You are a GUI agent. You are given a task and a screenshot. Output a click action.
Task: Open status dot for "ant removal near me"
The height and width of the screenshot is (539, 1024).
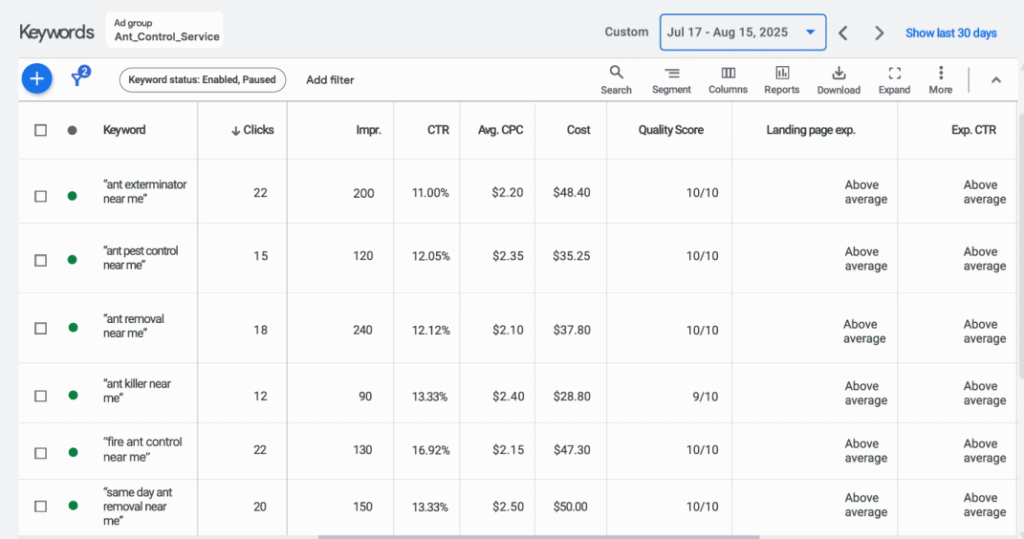(72, 328)
